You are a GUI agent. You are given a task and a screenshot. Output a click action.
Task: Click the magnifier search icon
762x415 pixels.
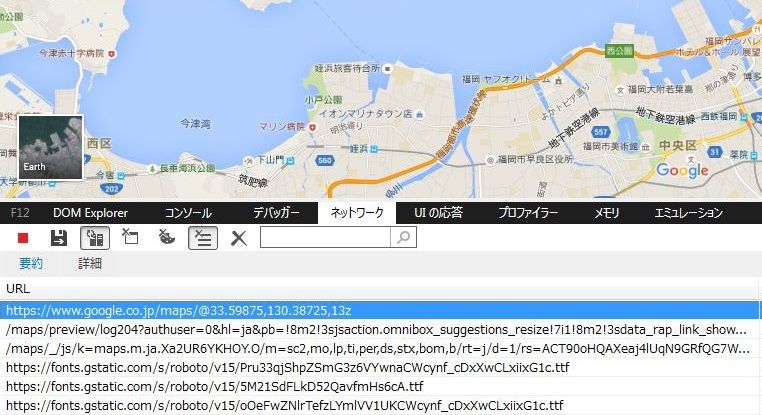pos(403,237)
